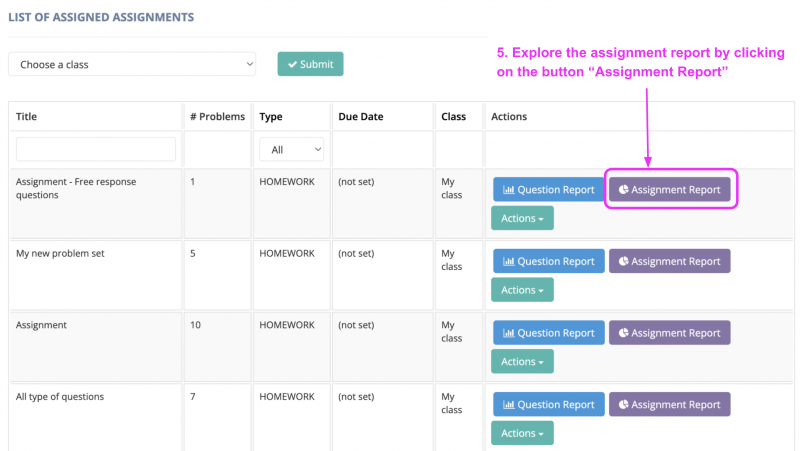Click the checkmark icon on the Submit button

click(x=292, y=64)
